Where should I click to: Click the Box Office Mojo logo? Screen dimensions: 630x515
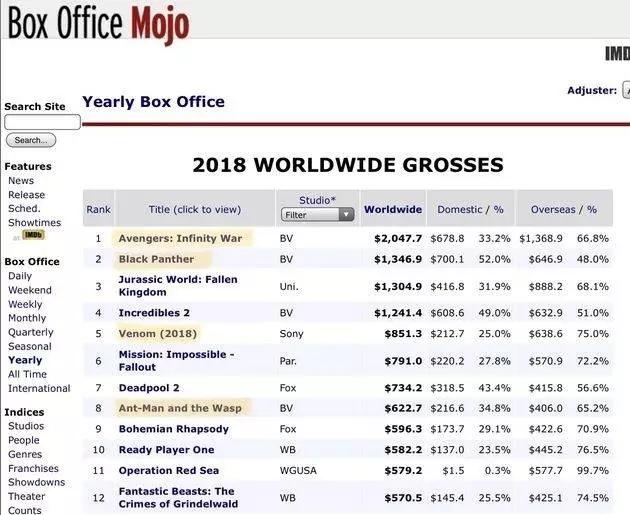point(97,22)
